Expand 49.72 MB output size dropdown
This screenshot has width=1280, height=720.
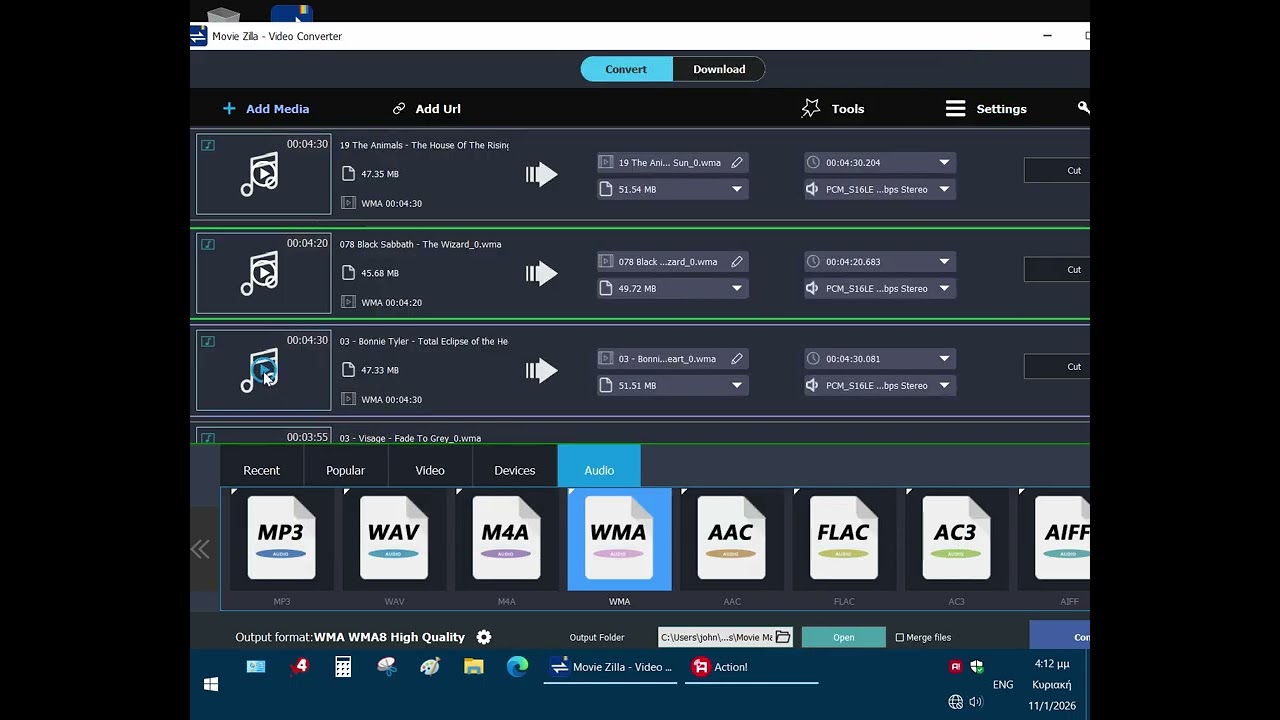tap(737, 288)
